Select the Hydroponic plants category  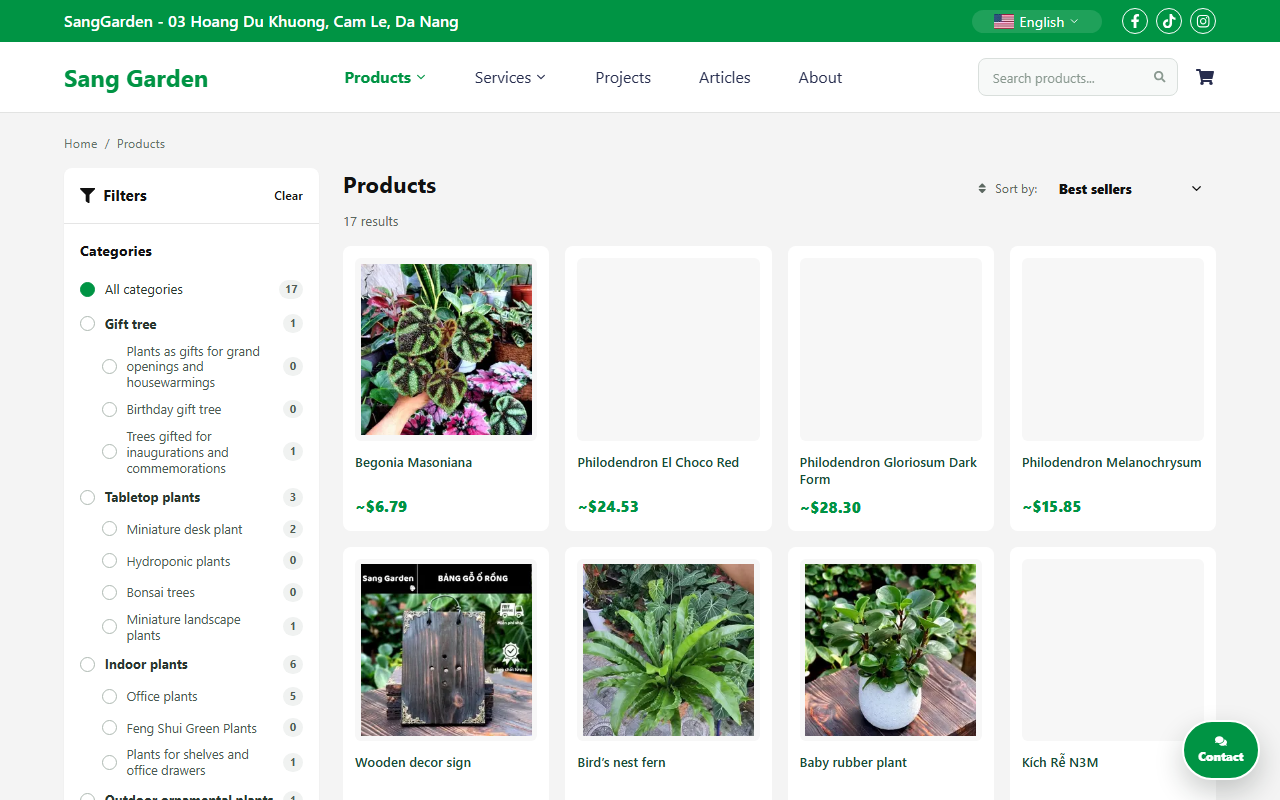(x=110, y=561)
